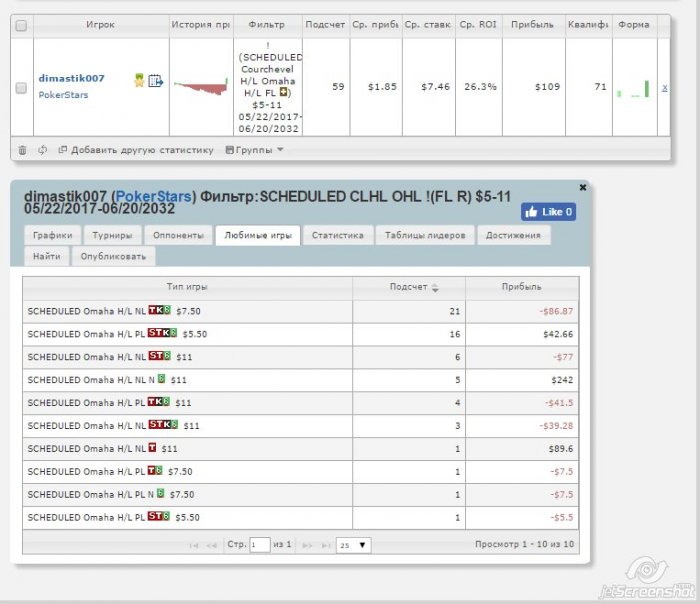The image size is (700, 604).
Task: Click the yellow star badge next to dimastik007
Action: pos(139,80)
